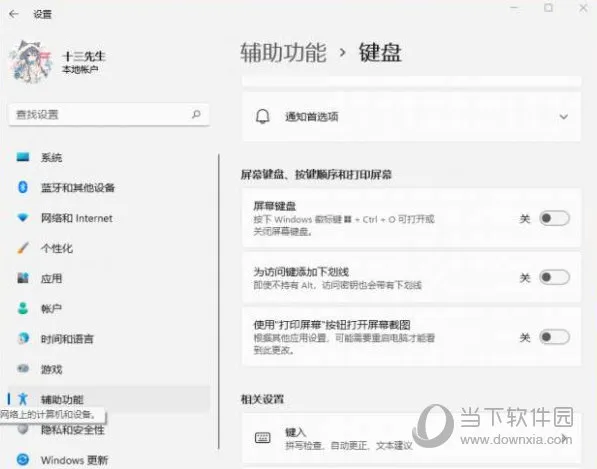Select 隐私和安全性 in sidebar
Viewport: 597px width, 469px height.
click(109, 430)
